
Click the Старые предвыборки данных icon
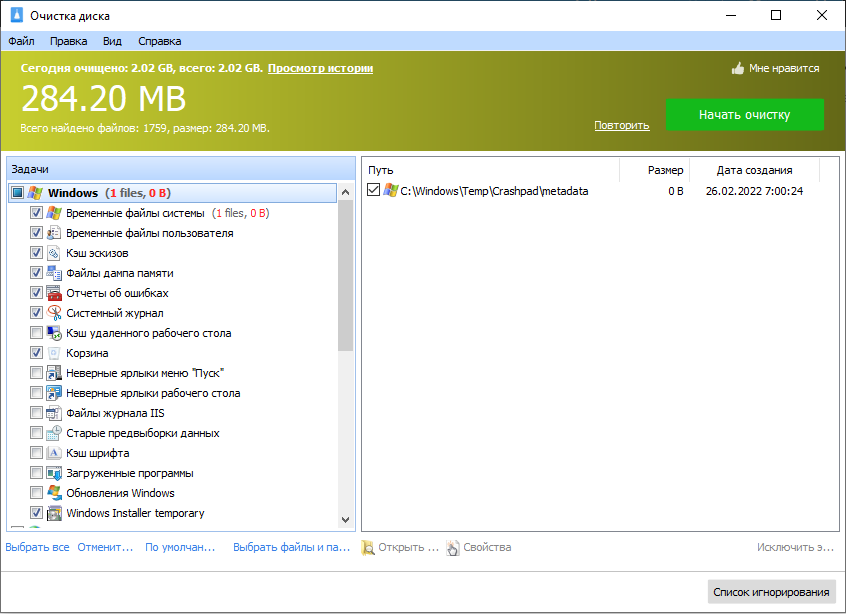pos(53,432)
